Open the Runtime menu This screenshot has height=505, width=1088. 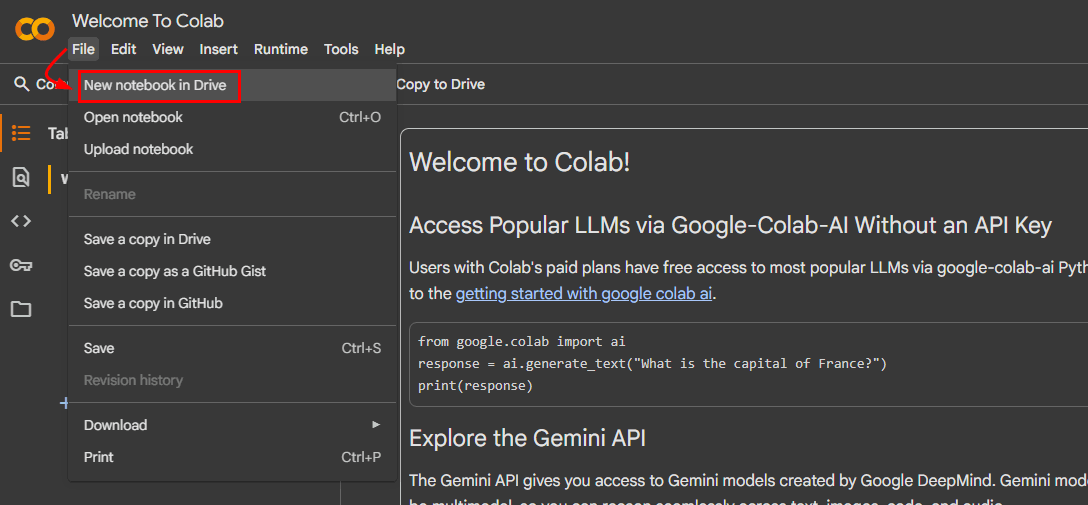coord(281,49)
